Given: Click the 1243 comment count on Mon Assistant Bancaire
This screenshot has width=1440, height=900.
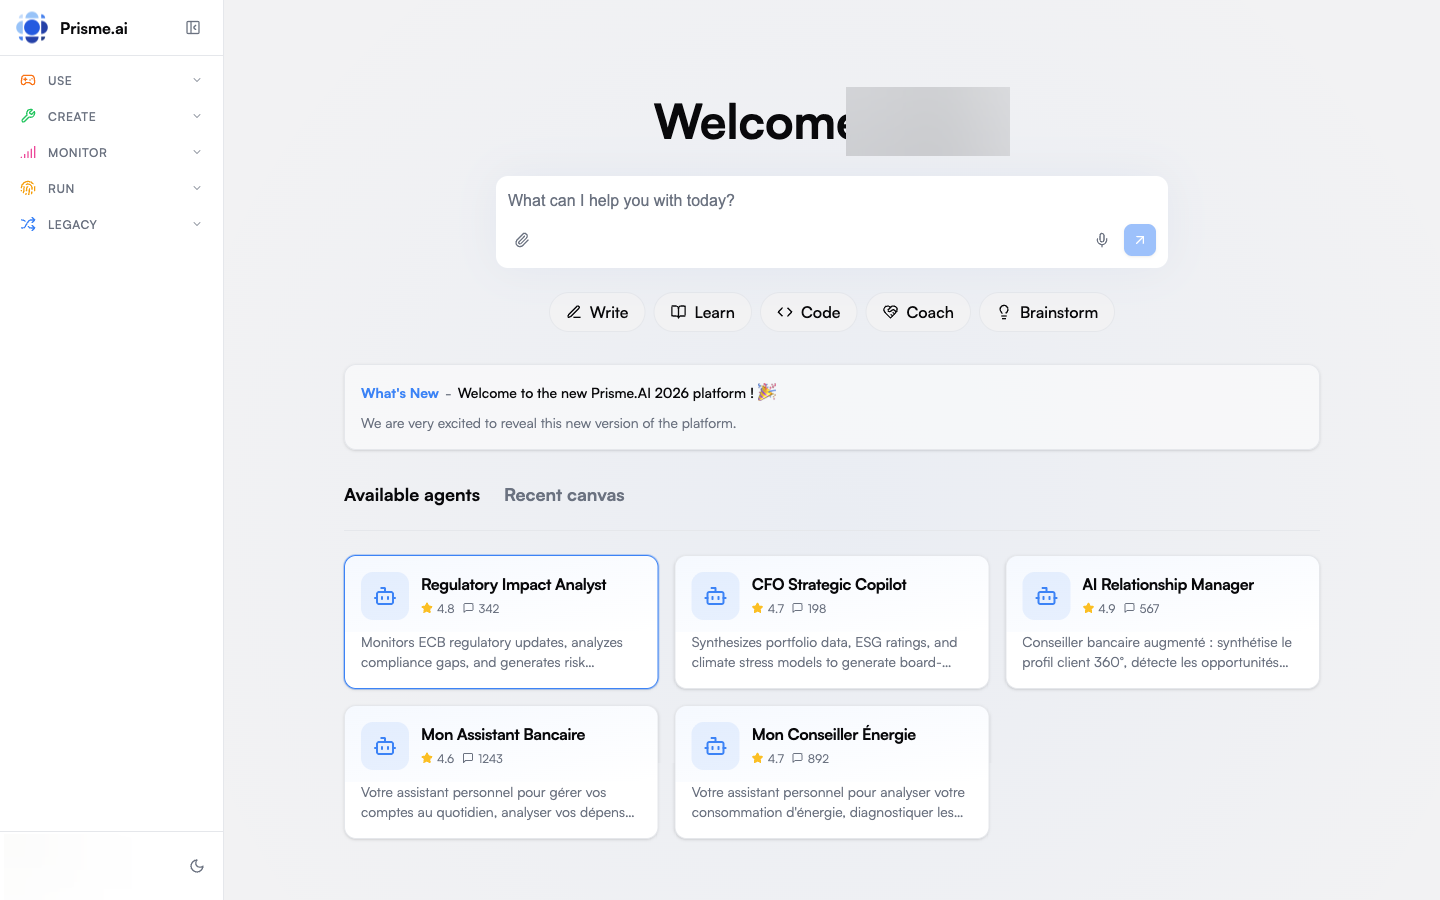Looking at the screenshot, I should [483, 758].
